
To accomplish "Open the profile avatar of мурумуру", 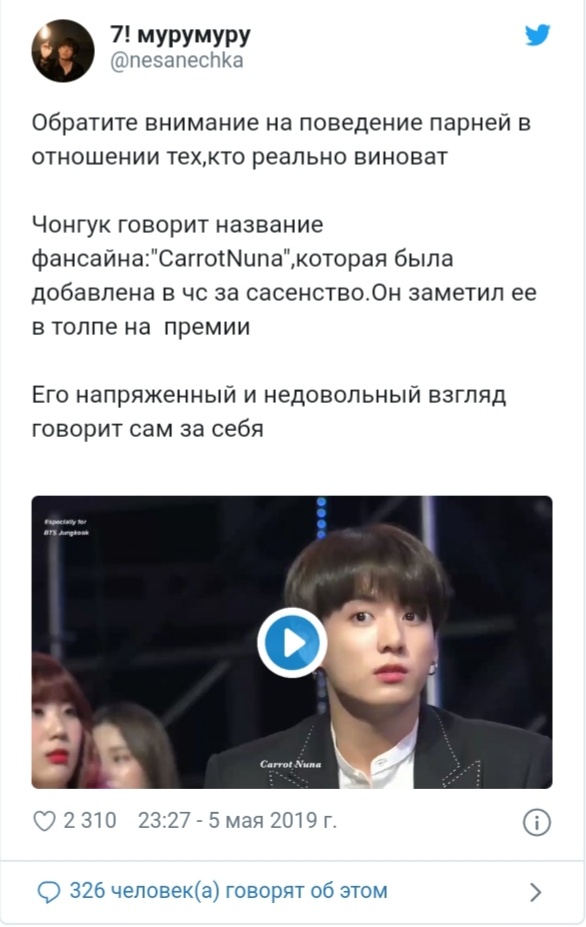I will coord(63,51).
